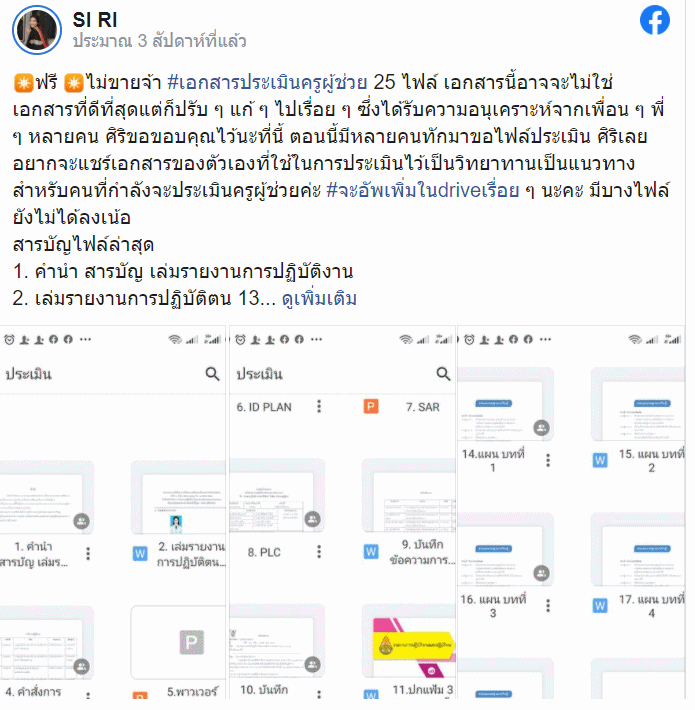Tap the search icon in the second ประเมิน panel
Screen dimensions: 695x710
click(x=443, y=374)
